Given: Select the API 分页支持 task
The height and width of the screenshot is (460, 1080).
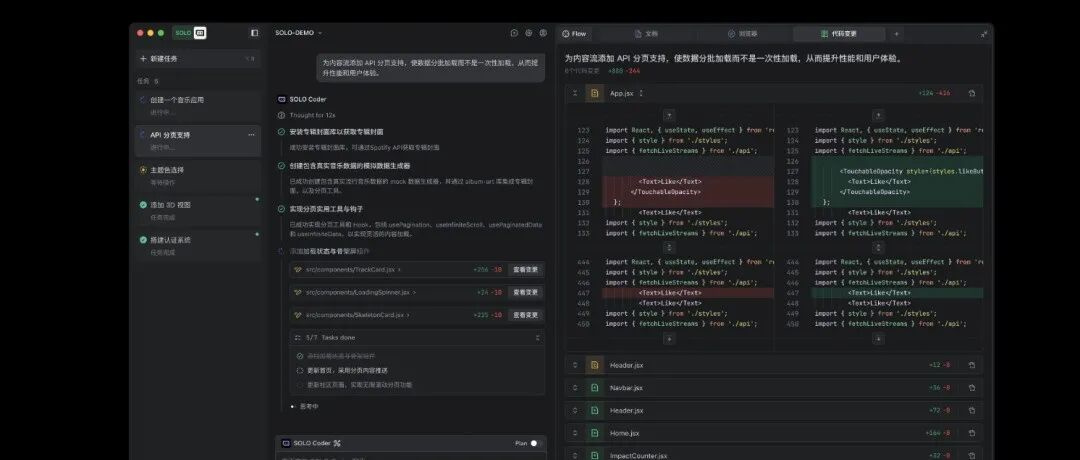Looking at the screenshot, I should pos(198,140).
